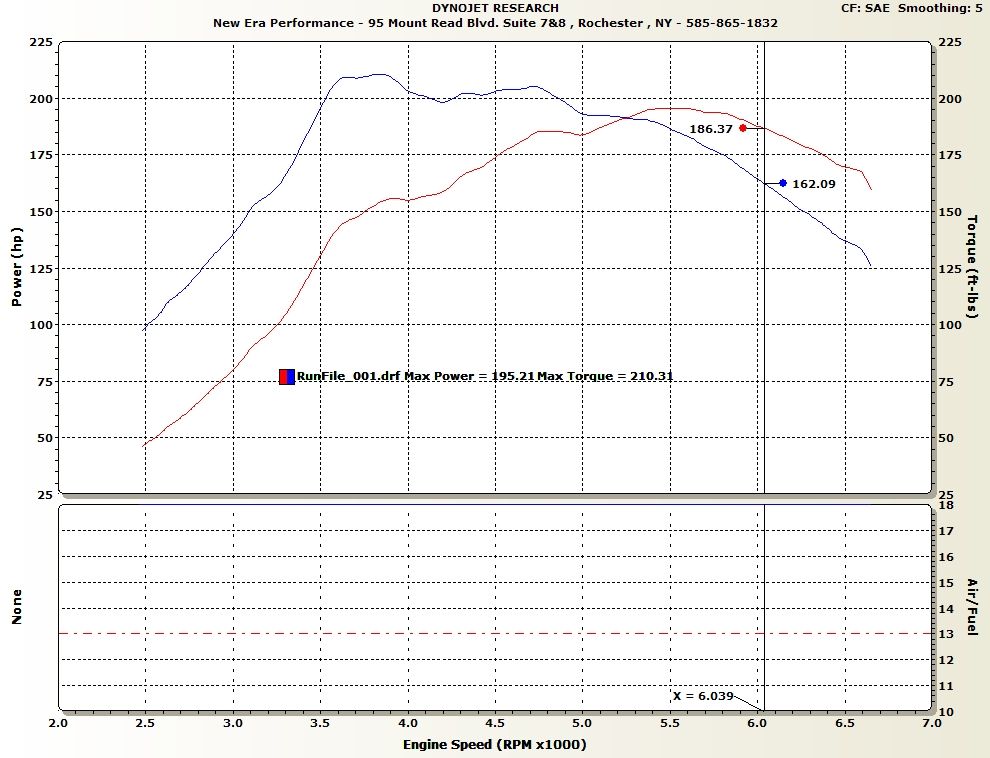
Task: Click the blue power curve legend square
Action: pos(290,377)
